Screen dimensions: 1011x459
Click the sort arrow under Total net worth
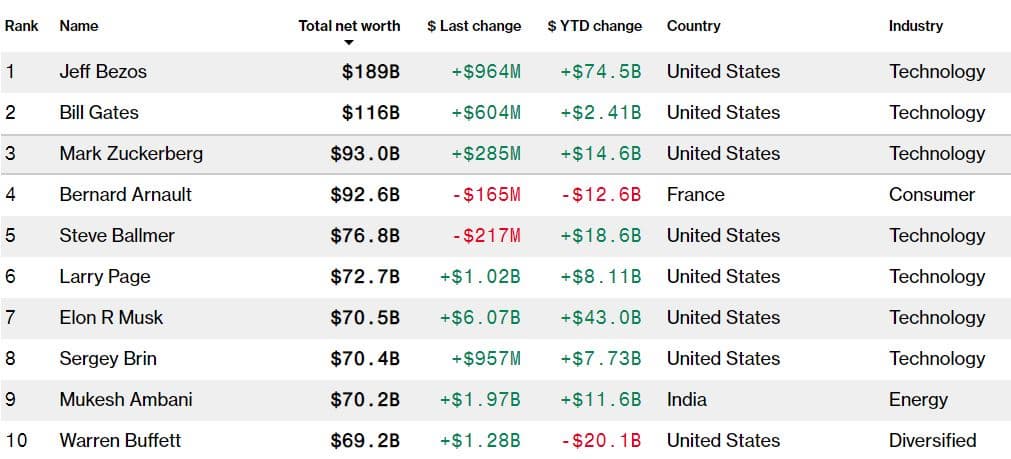click(349, 42)
